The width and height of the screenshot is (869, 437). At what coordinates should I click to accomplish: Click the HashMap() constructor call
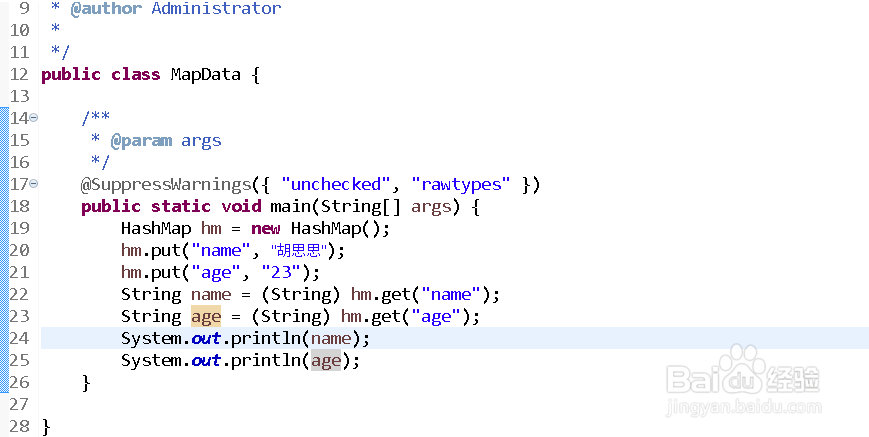[336, 229]
